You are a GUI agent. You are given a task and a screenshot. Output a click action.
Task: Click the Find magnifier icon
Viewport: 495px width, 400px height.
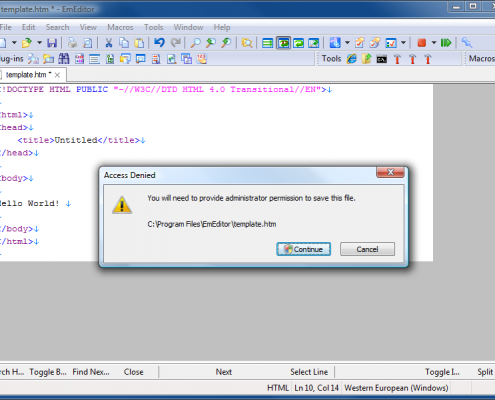[x=195, y=43]
